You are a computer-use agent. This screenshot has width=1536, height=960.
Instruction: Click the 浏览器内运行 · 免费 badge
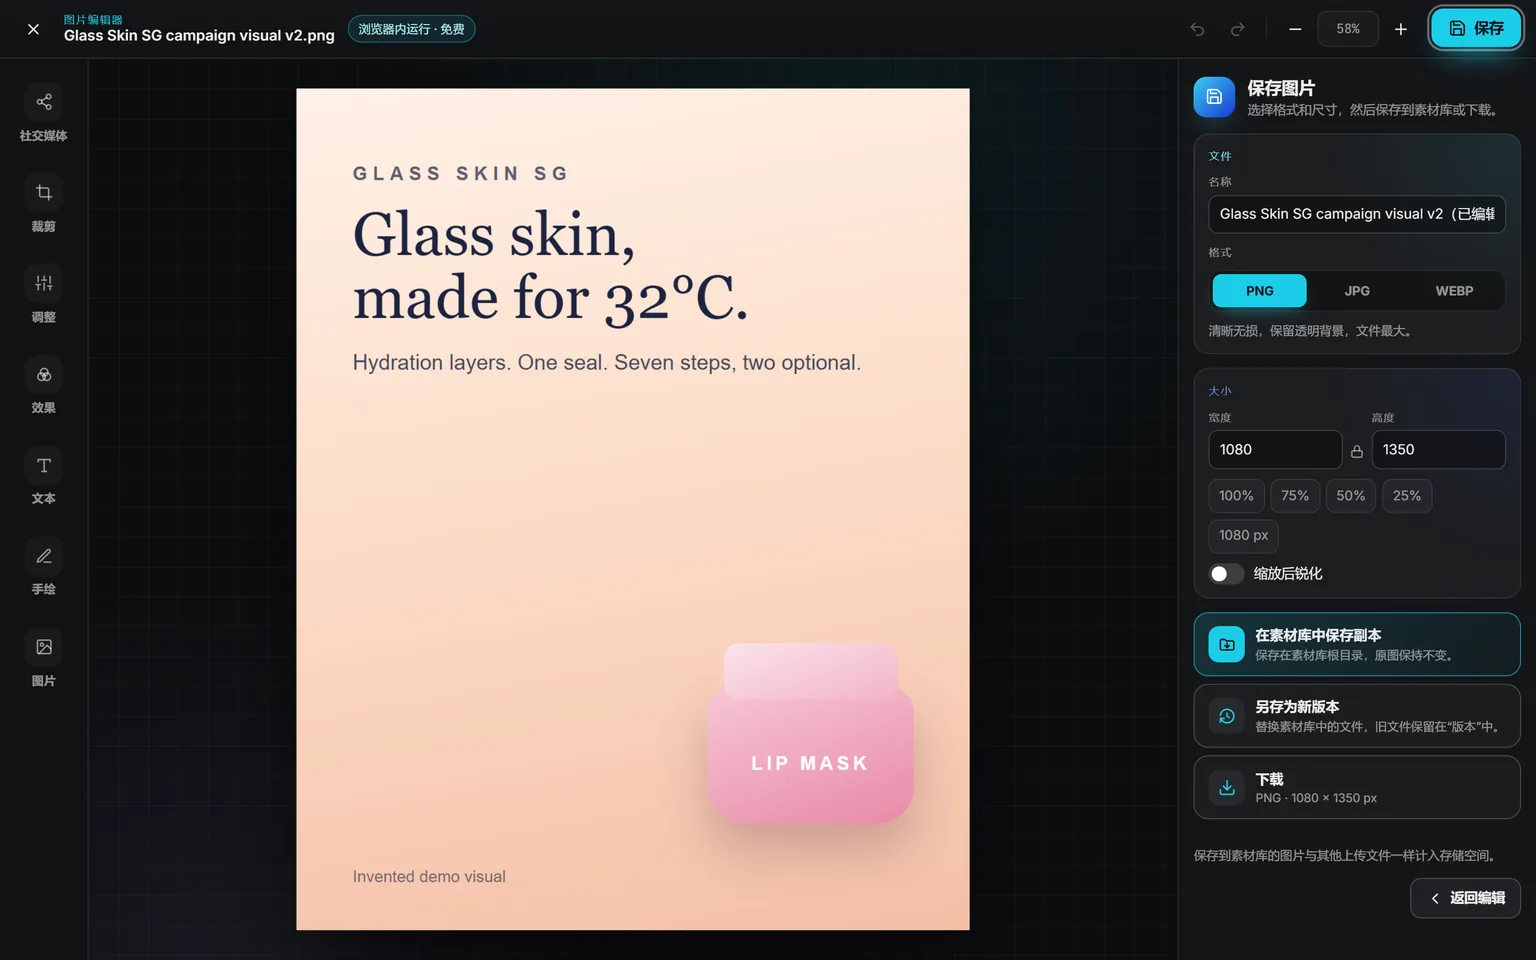[x=411, y=29]
